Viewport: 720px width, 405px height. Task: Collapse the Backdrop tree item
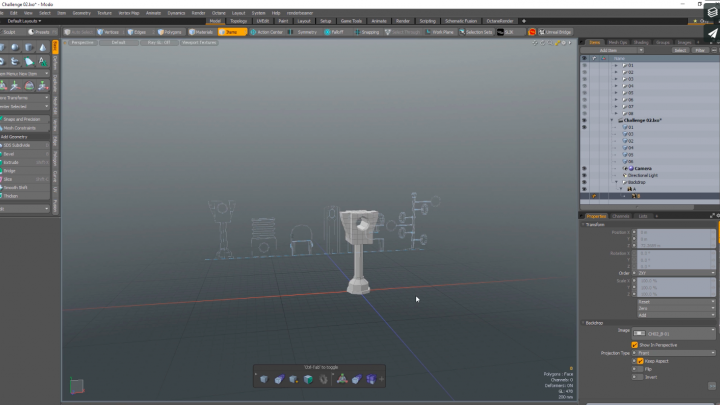point(618,182)
